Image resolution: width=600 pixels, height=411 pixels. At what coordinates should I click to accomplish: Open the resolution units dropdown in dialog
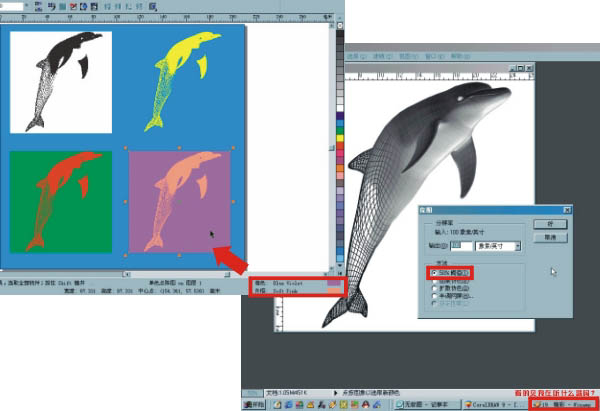(517, 246)
